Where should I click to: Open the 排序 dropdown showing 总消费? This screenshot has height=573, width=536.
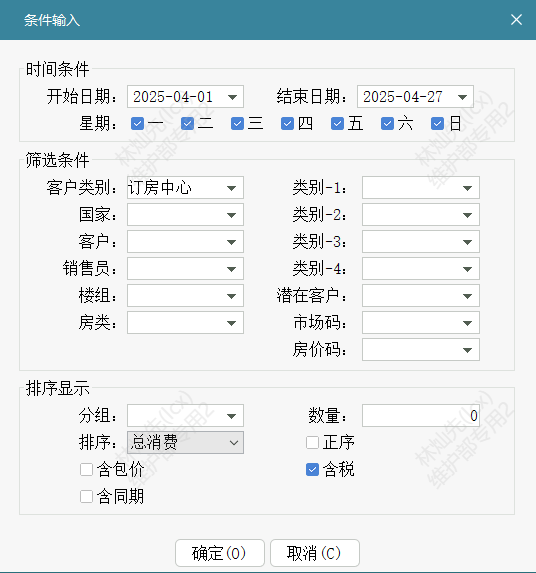185,443
